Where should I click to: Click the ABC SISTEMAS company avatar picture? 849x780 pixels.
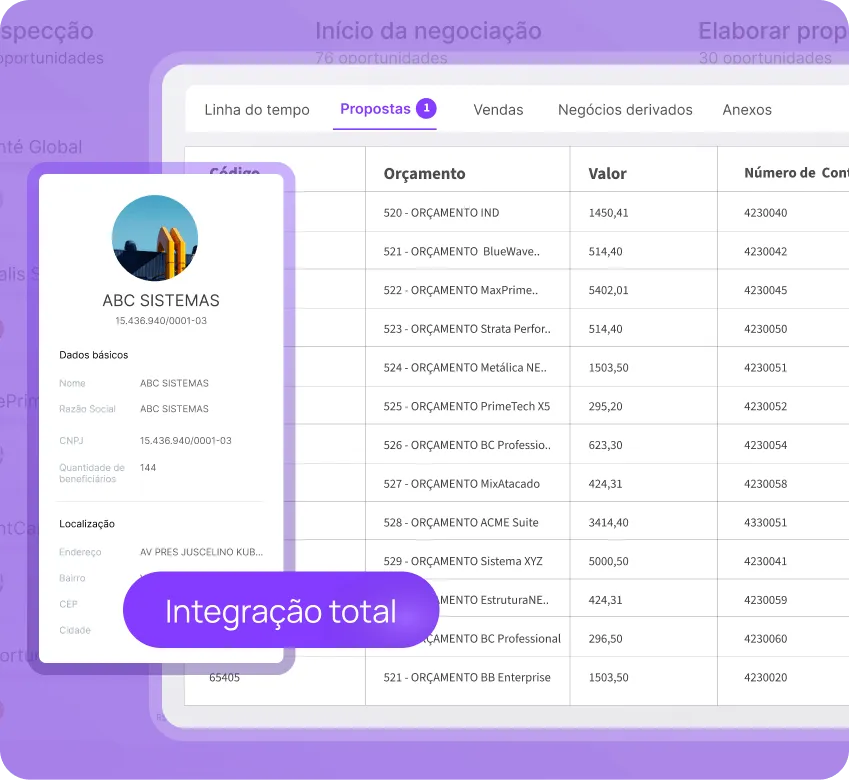pyautogui.click(x=155, y=238)
